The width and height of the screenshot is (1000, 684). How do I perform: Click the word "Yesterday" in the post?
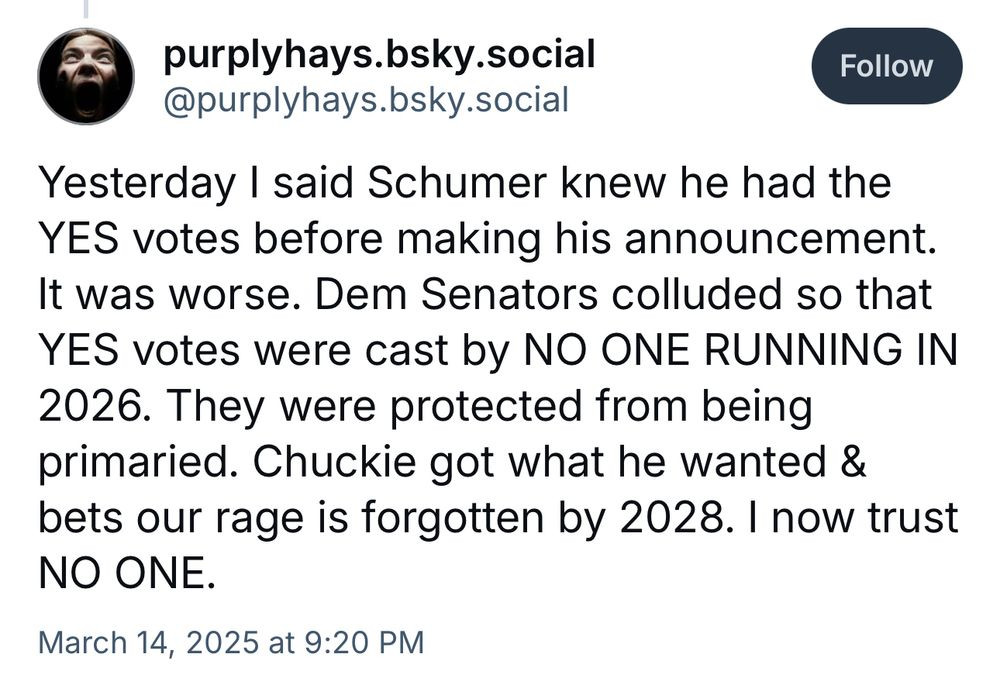[x=136, y=184]
